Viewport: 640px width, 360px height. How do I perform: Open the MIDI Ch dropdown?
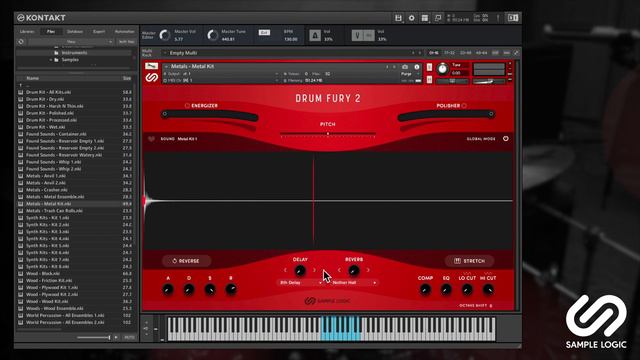(x=220, y=80)
